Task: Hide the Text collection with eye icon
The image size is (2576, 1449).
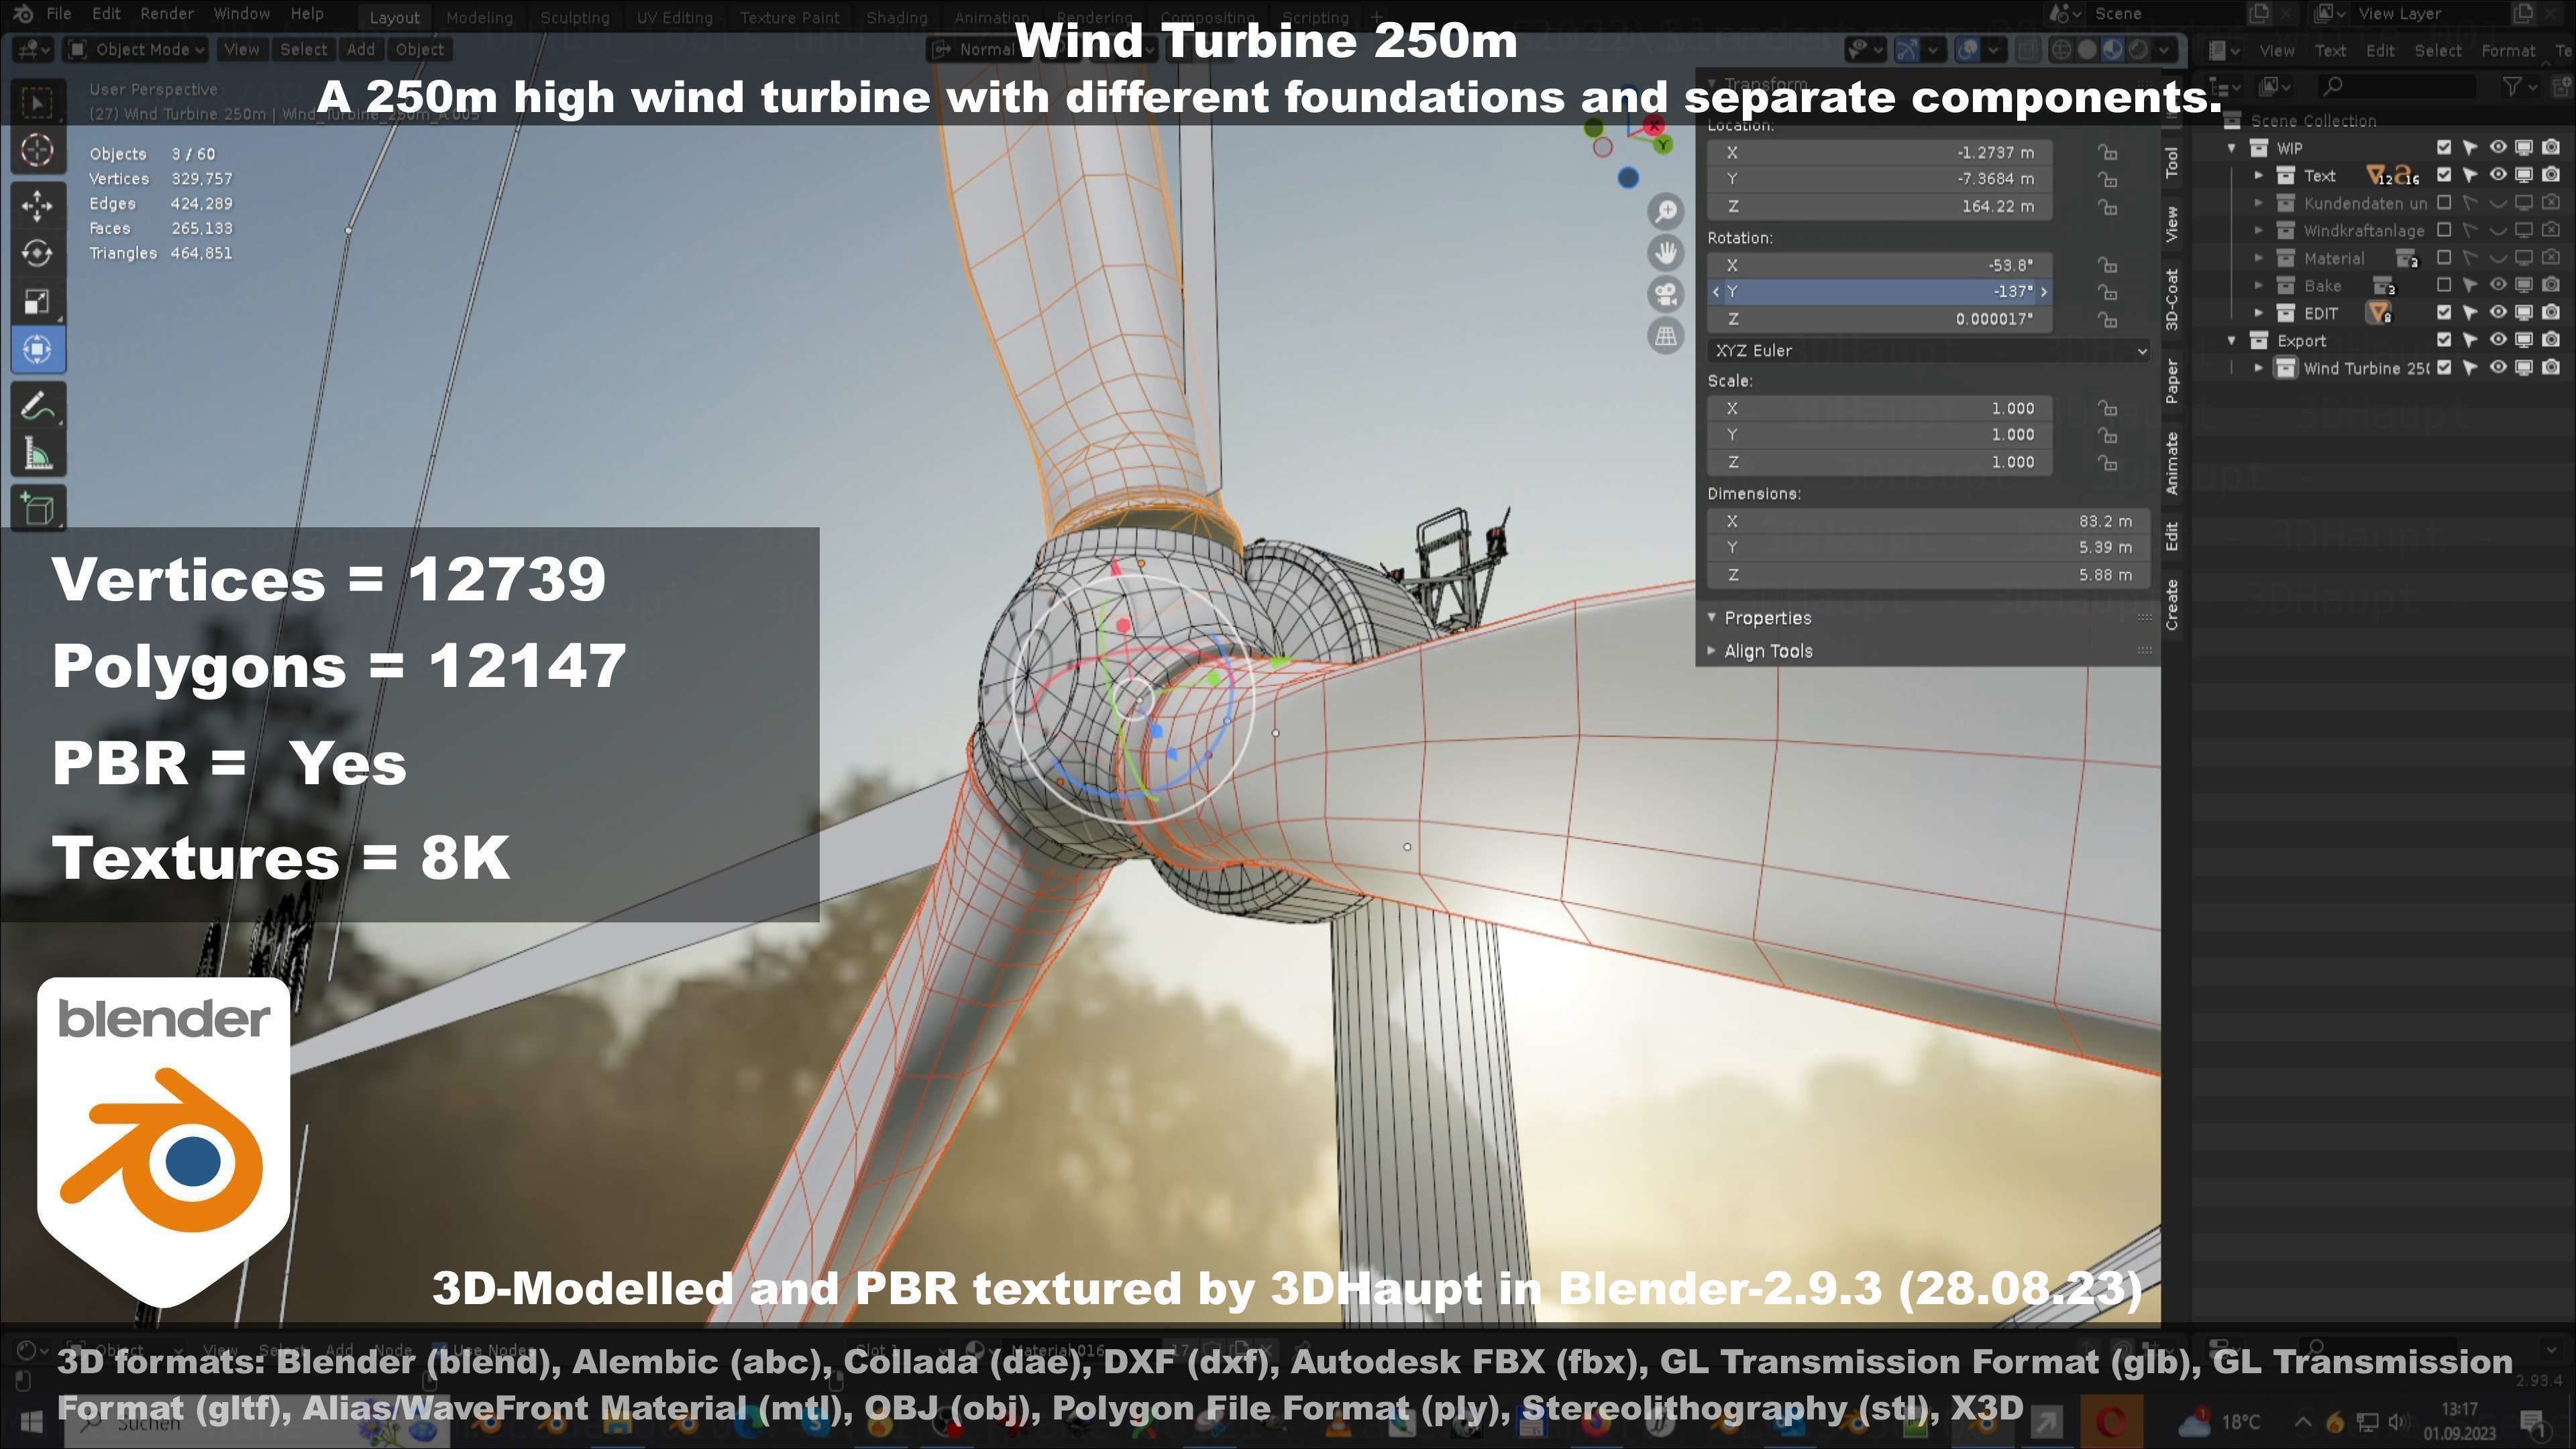Action: [x=2497, y=176]
